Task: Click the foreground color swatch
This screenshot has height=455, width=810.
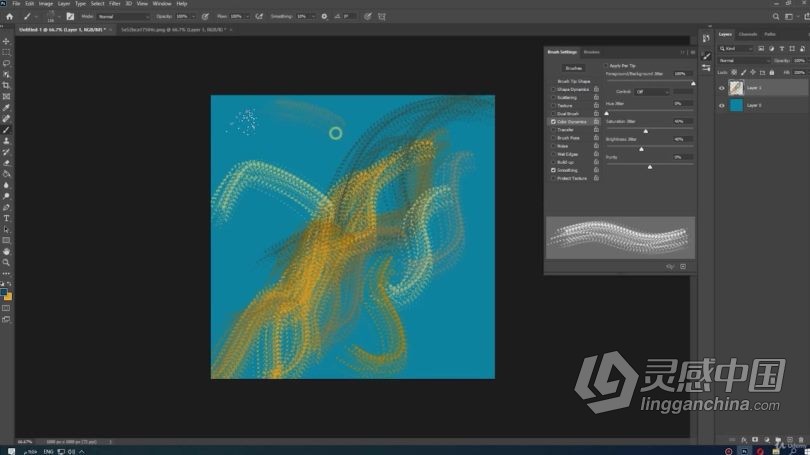Action: 4,292
